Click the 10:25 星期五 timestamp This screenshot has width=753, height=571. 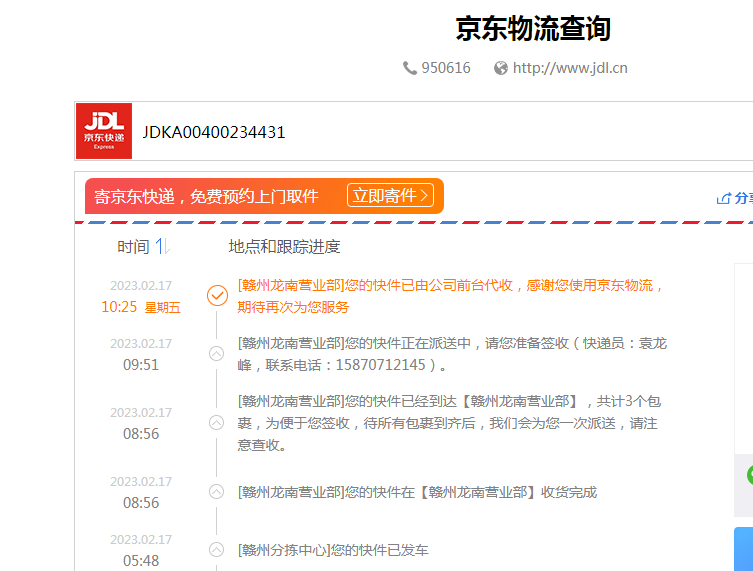point(141,307)
